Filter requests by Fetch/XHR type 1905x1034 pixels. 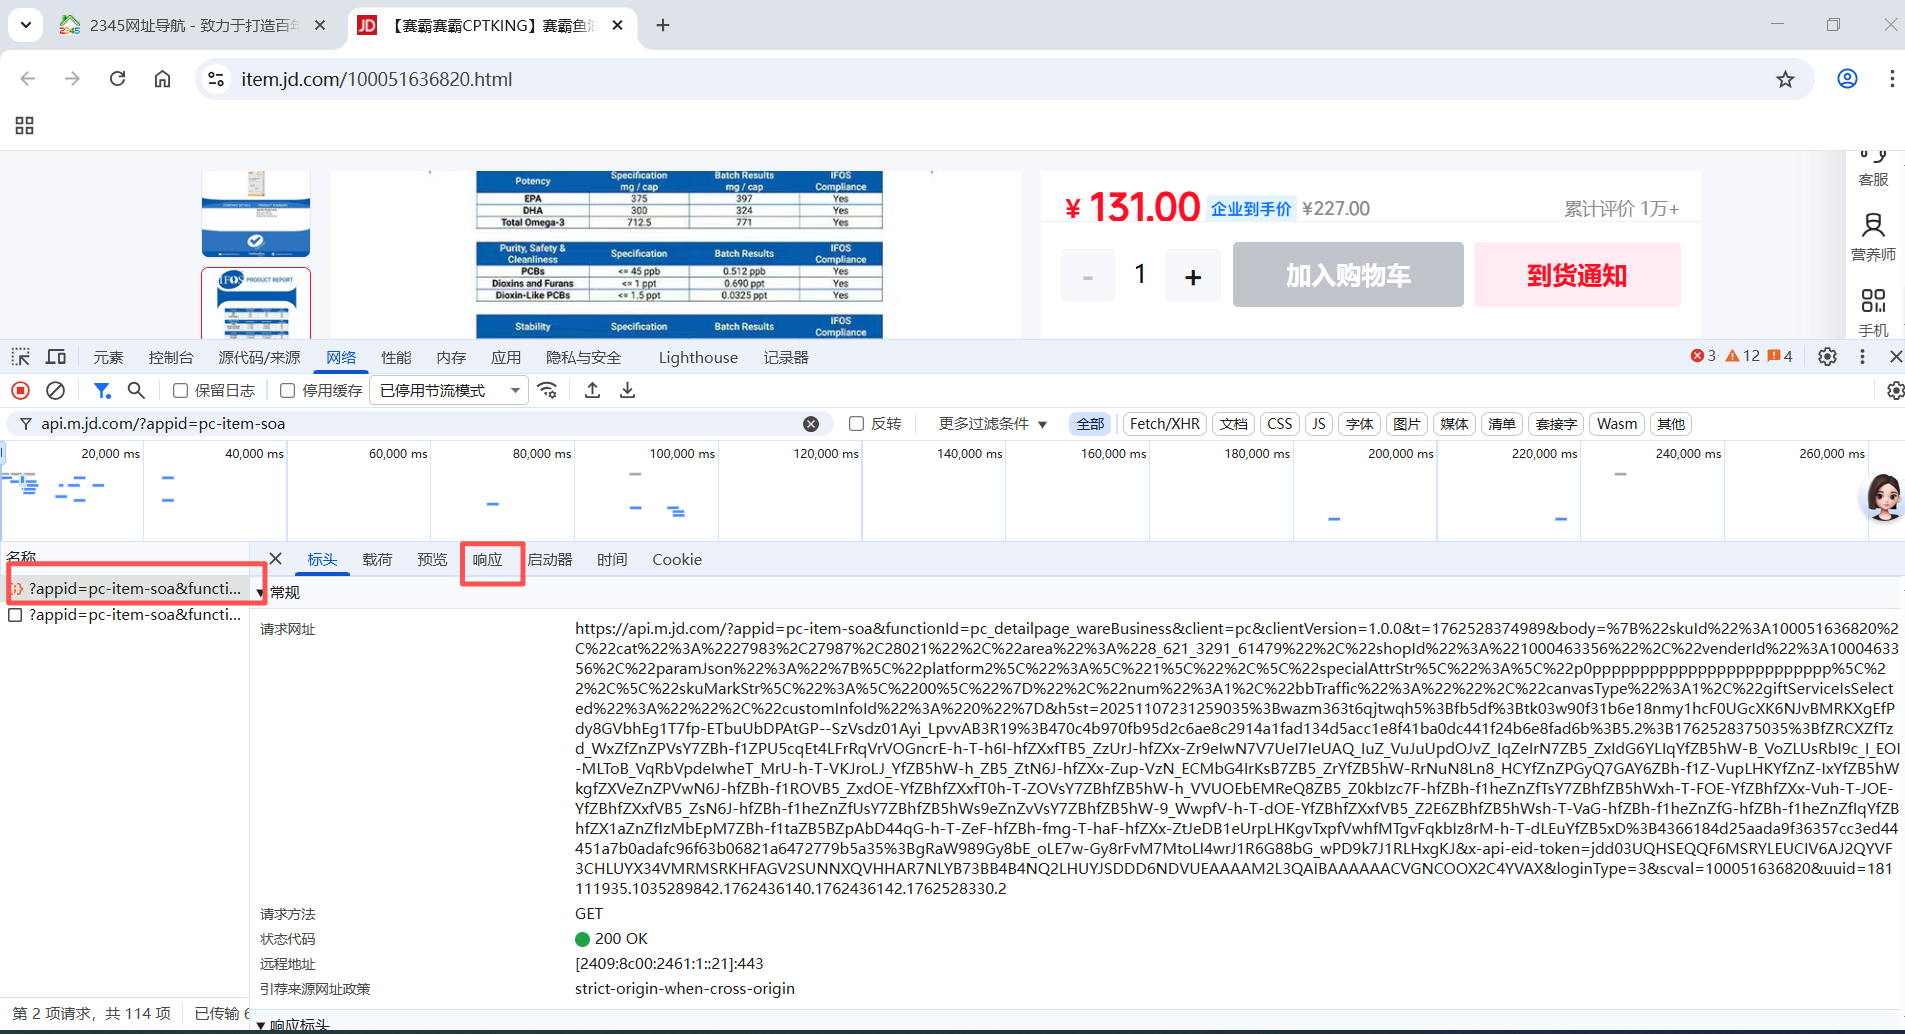pos(1164,424)
